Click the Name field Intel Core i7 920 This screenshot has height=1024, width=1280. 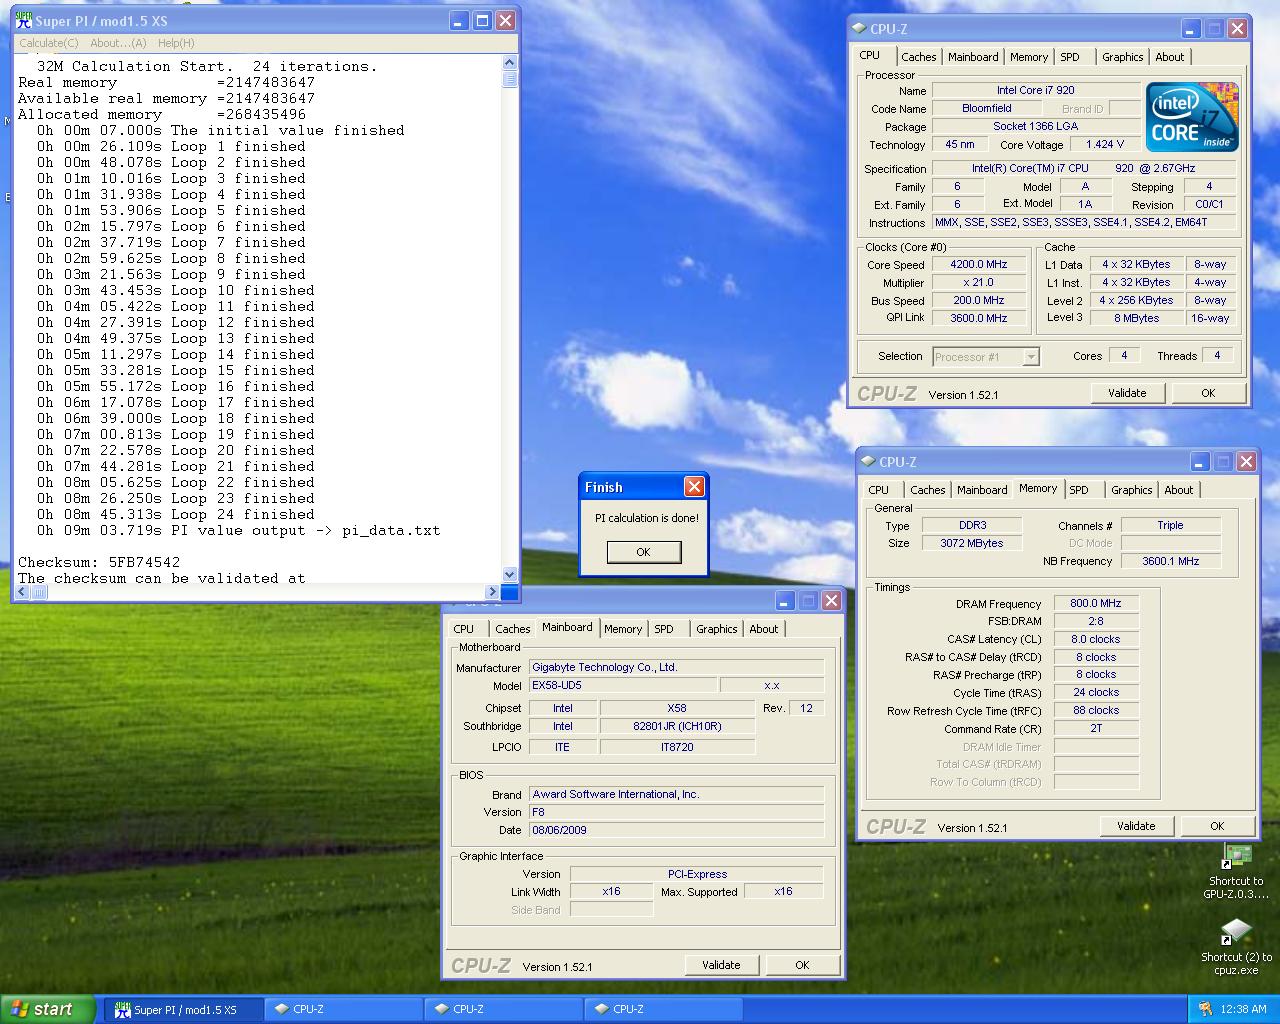1036,90
